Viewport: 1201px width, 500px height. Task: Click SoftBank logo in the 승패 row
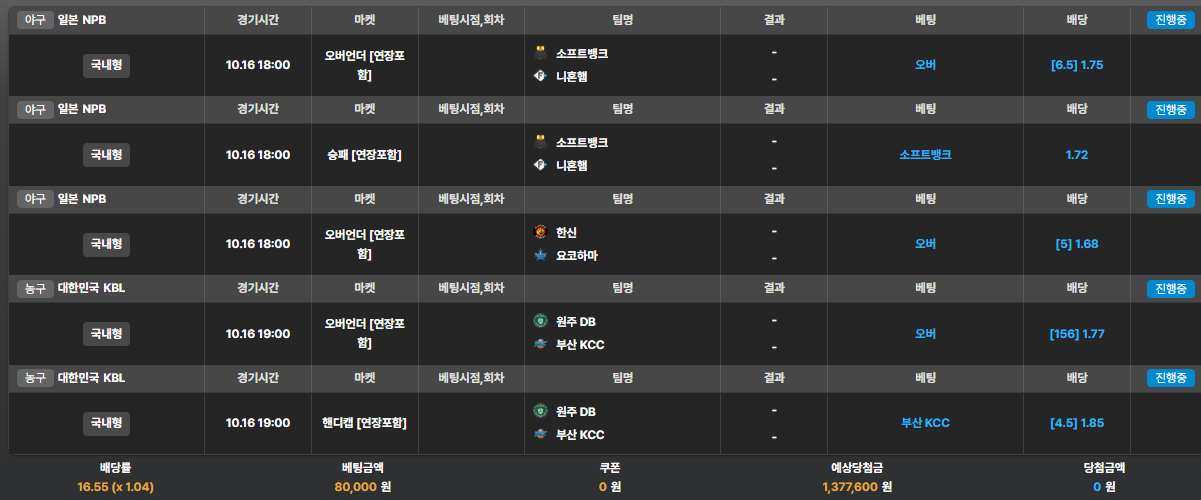[540, 142]
